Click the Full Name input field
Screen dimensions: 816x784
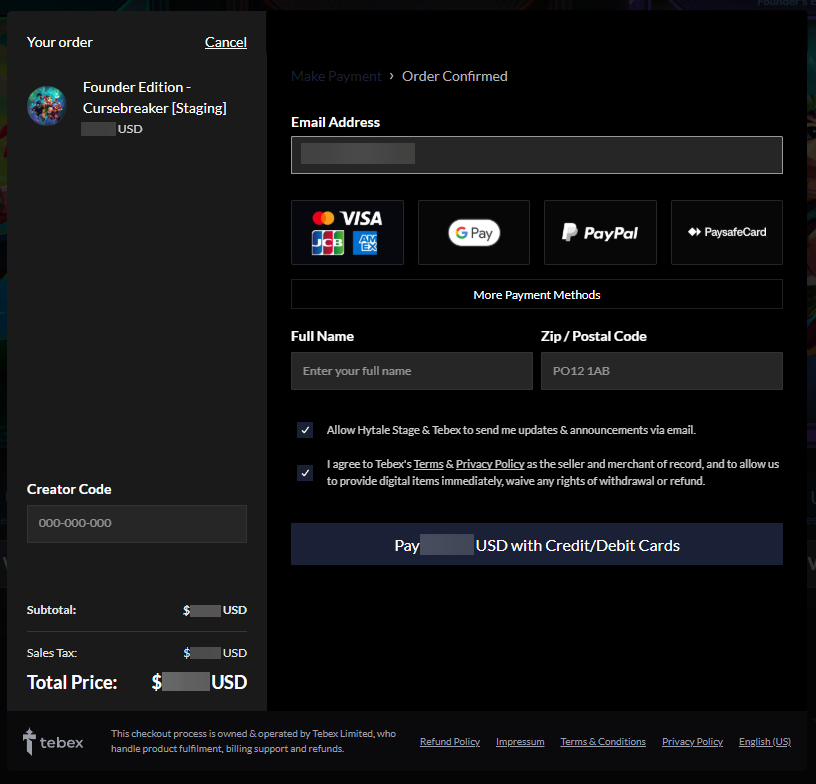tap(411, 371)
